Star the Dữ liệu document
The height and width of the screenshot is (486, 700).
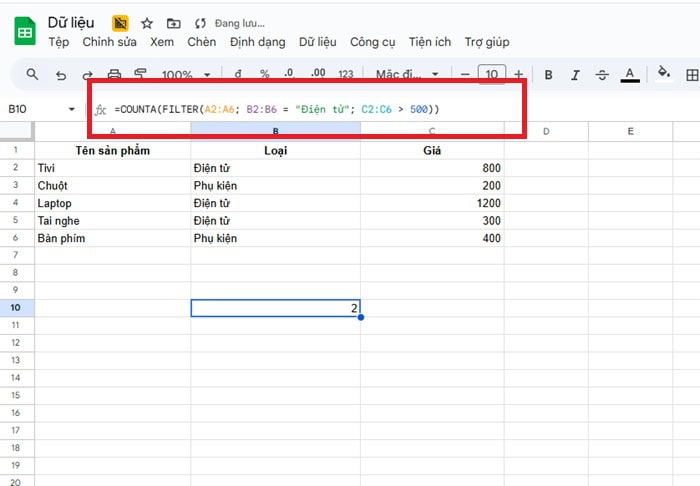(147, 23)
